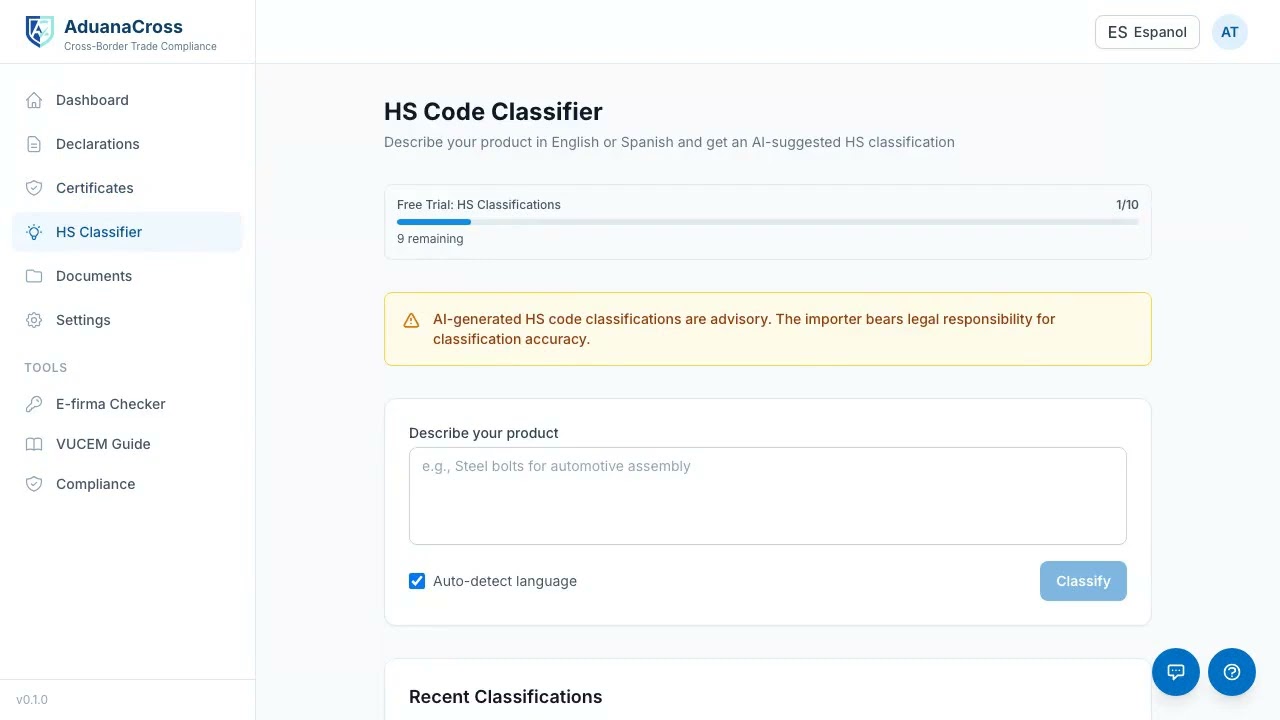Click the "1/10" usage counter

pyautogui.click(x=1127, y=205)
